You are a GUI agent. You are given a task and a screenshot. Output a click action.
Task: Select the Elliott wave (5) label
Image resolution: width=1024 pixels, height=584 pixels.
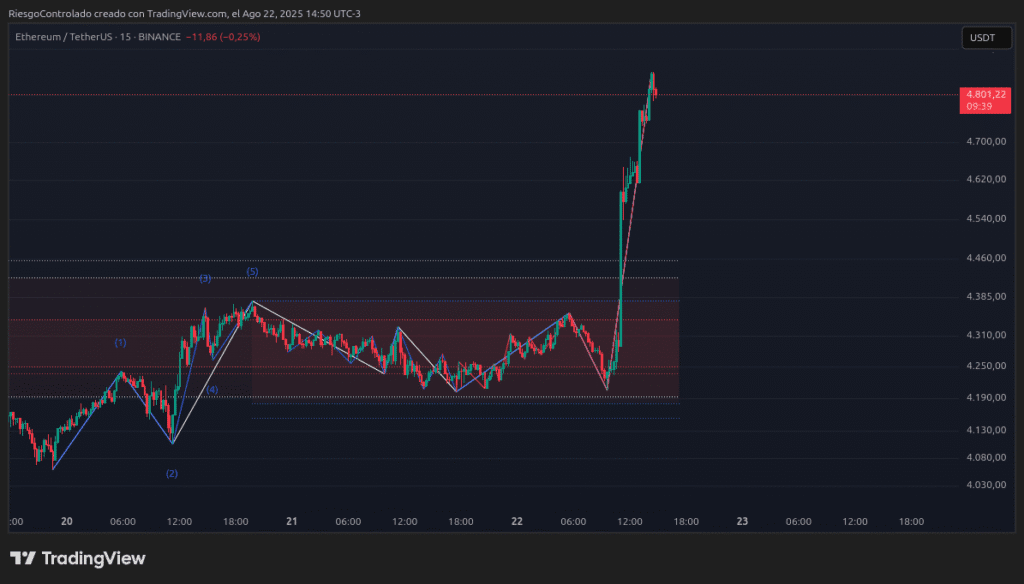252,272
